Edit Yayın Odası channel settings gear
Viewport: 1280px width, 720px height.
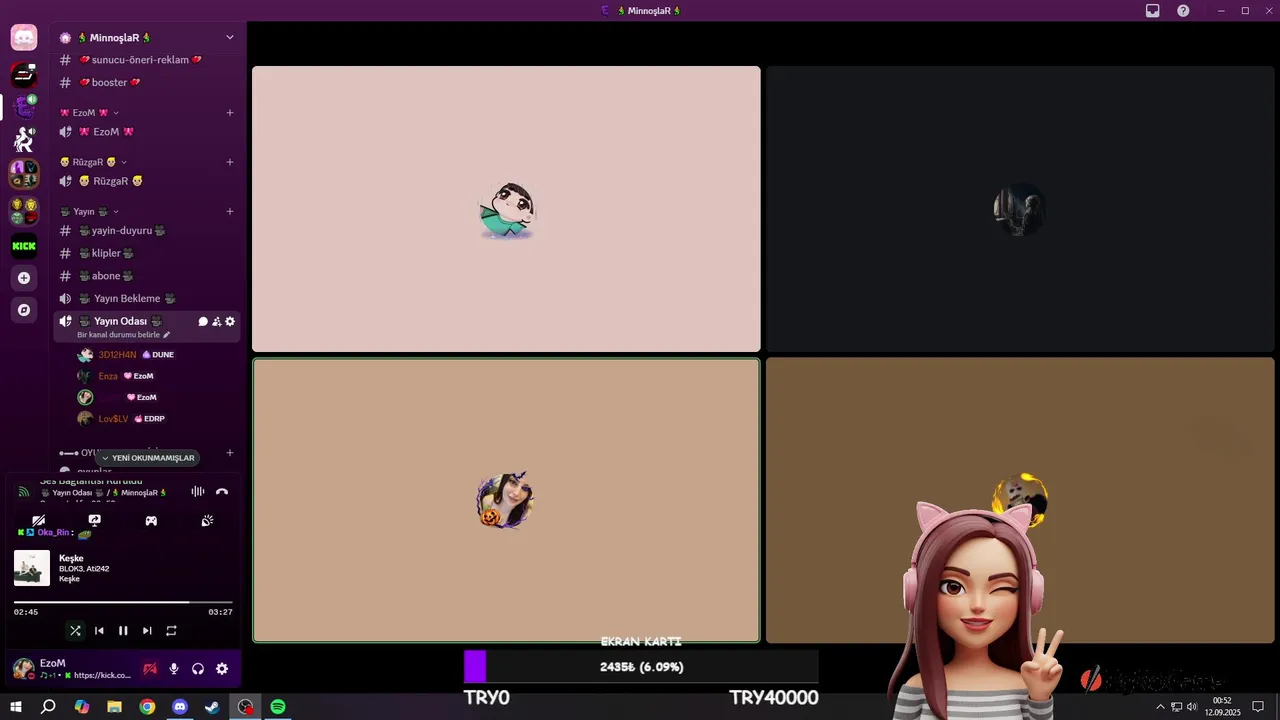tap(230, 322)
